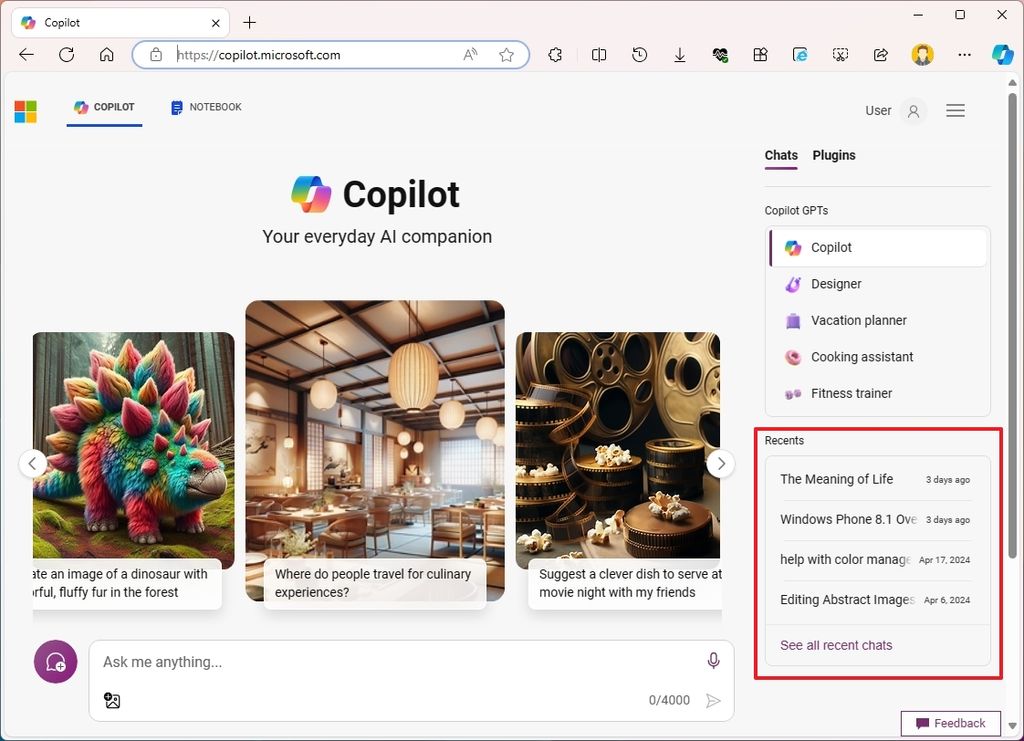Click the send message arrow icon

pos(714,700)
